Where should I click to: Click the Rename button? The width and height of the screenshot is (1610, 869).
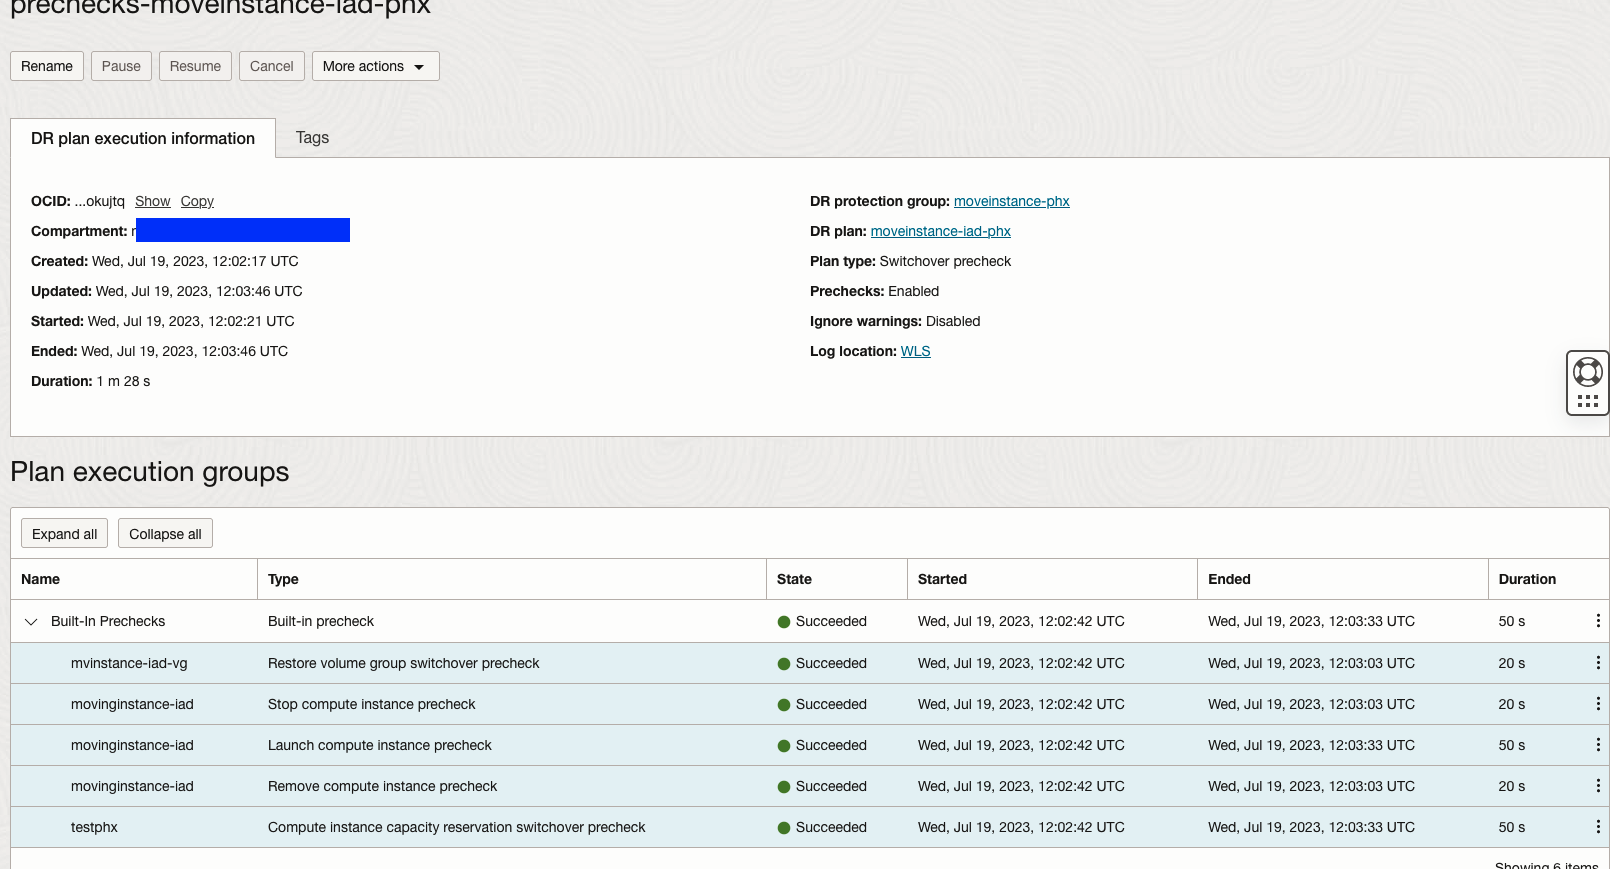(47, 66)
